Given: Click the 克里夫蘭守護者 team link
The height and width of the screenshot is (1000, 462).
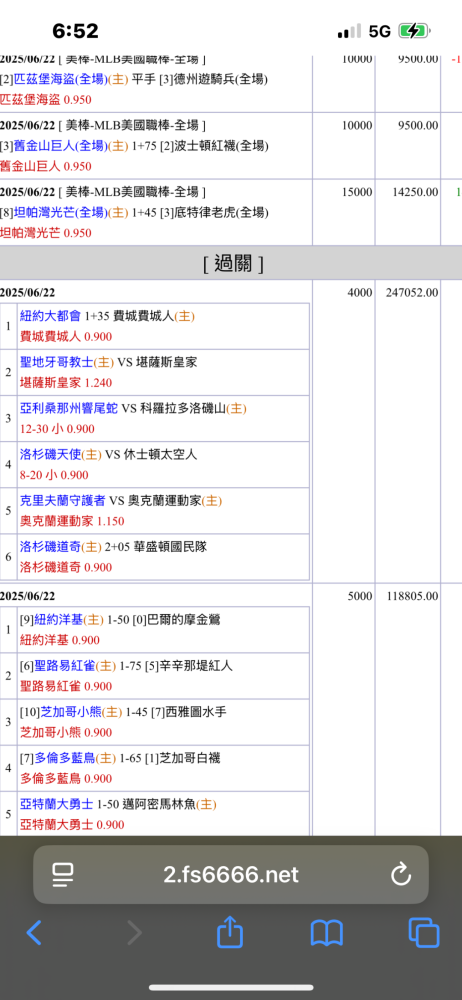Looking at the screenshot, I should click(x=63, y=501).
